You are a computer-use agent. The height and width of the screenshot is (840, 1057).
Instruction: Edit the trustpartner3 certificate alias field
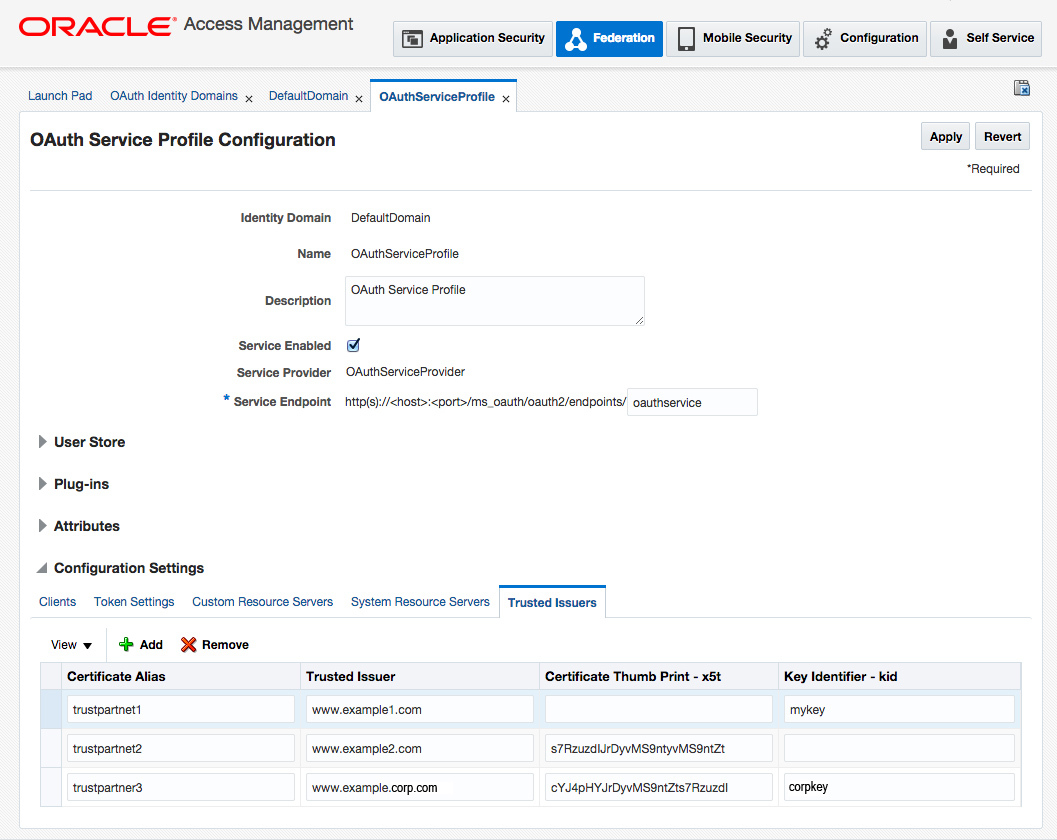point(181,787)
